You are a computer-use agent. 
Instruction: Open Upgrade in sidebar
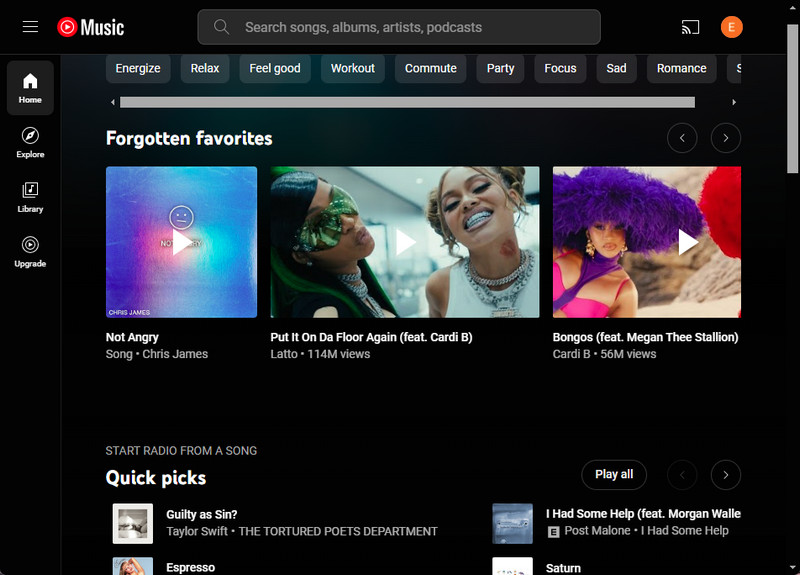(30, 252)
